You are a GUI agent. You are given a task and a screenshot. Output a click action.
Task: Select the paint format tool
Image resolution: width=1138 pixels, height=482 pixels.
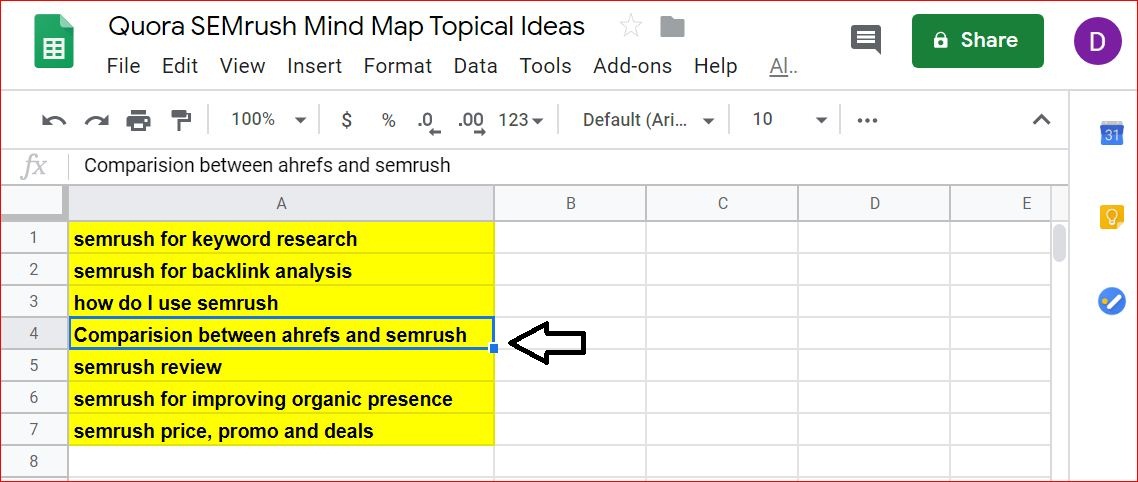tap(179, 120)
